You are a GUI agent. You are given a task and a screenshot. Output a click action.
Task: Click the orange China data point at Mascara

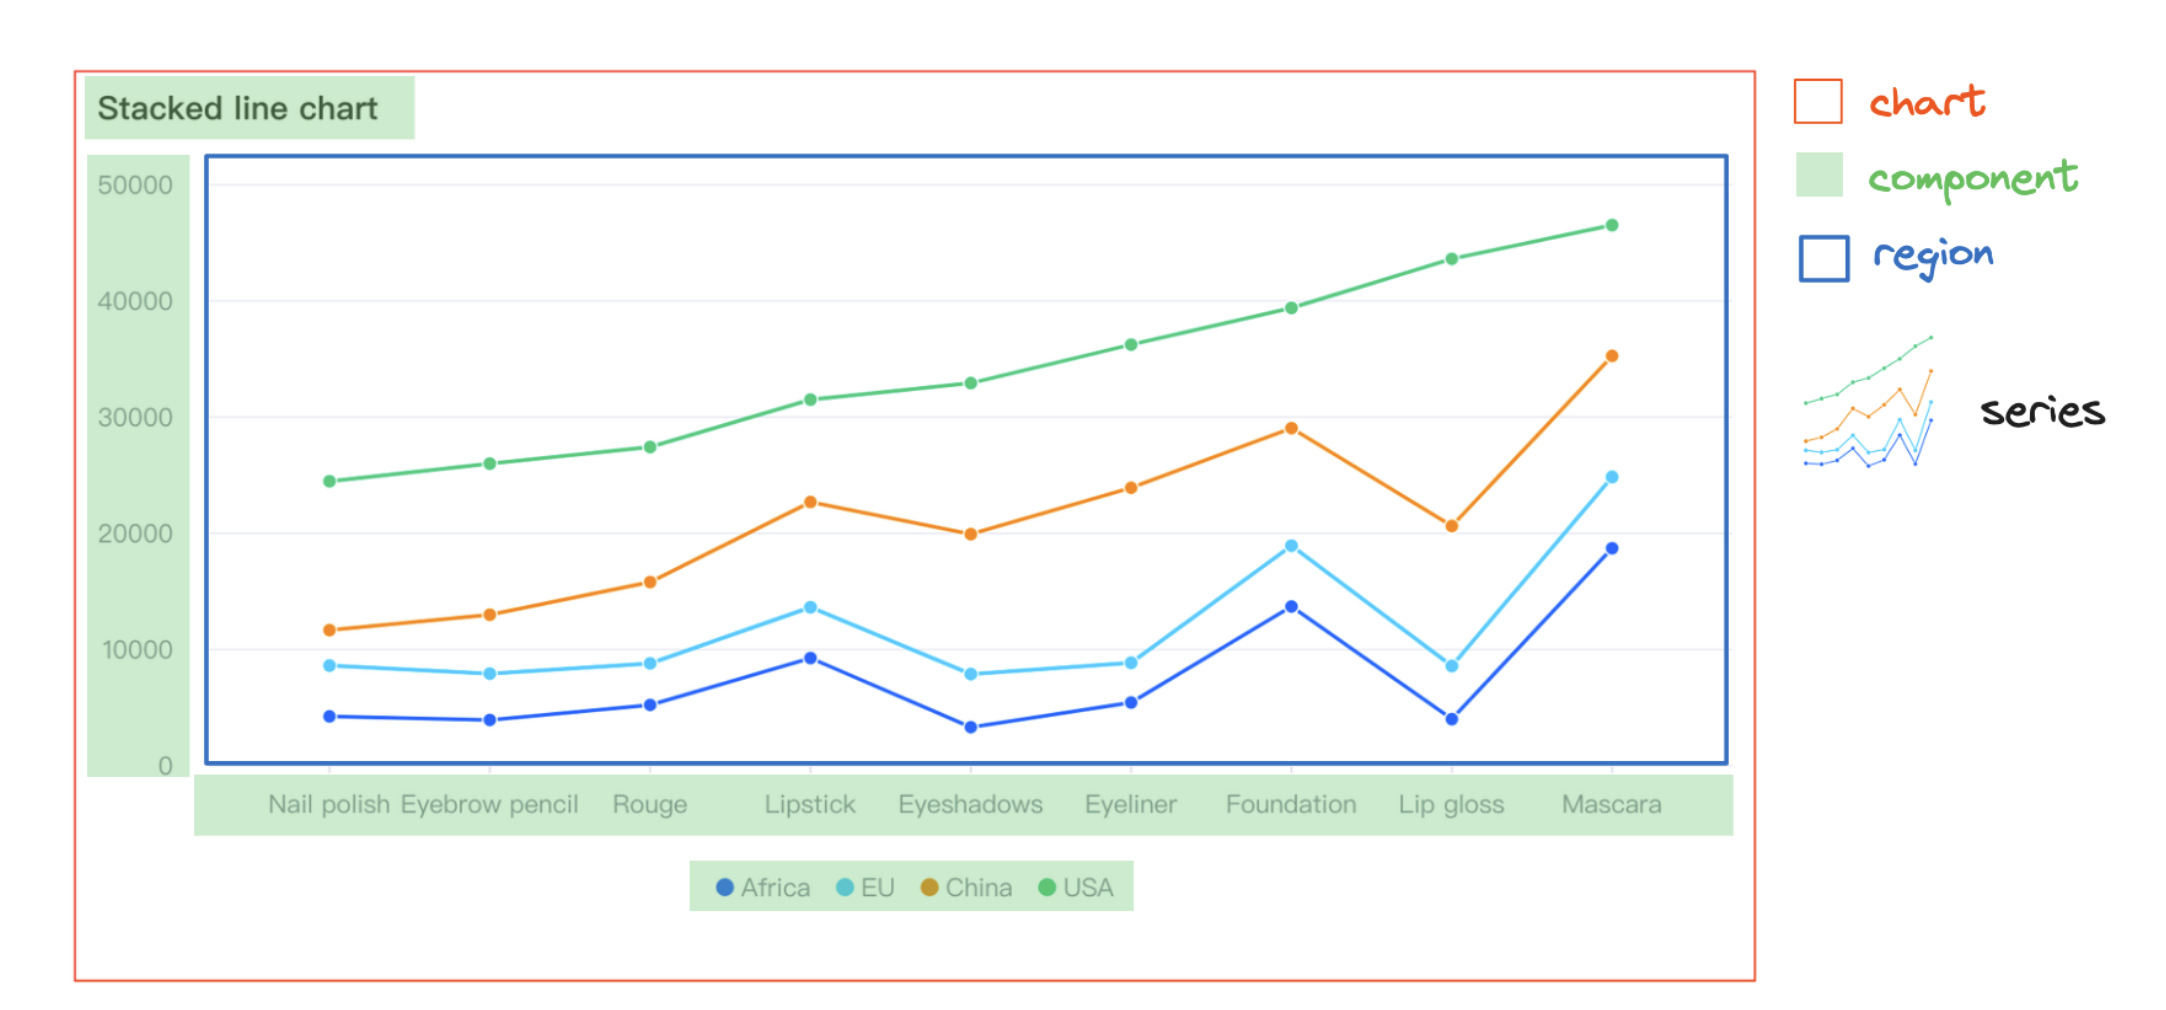[x=1612, y=356]
